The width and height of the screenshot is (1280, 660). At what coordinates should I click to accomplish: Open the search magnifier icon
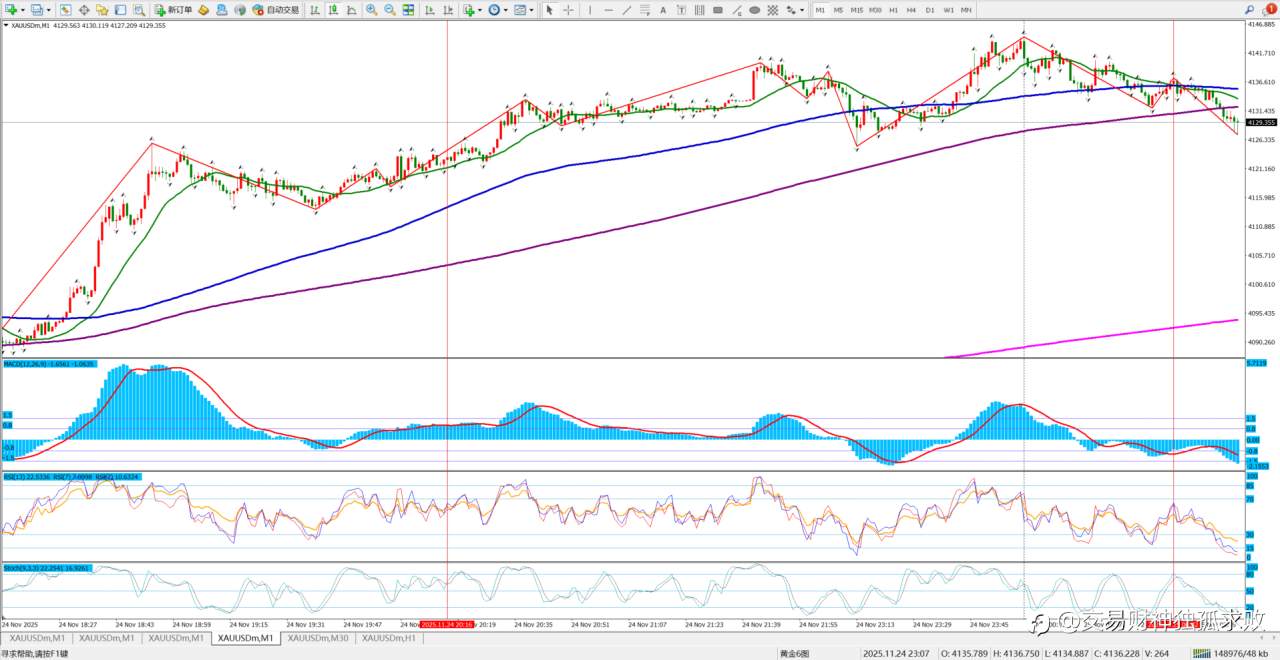[1249, 10]
